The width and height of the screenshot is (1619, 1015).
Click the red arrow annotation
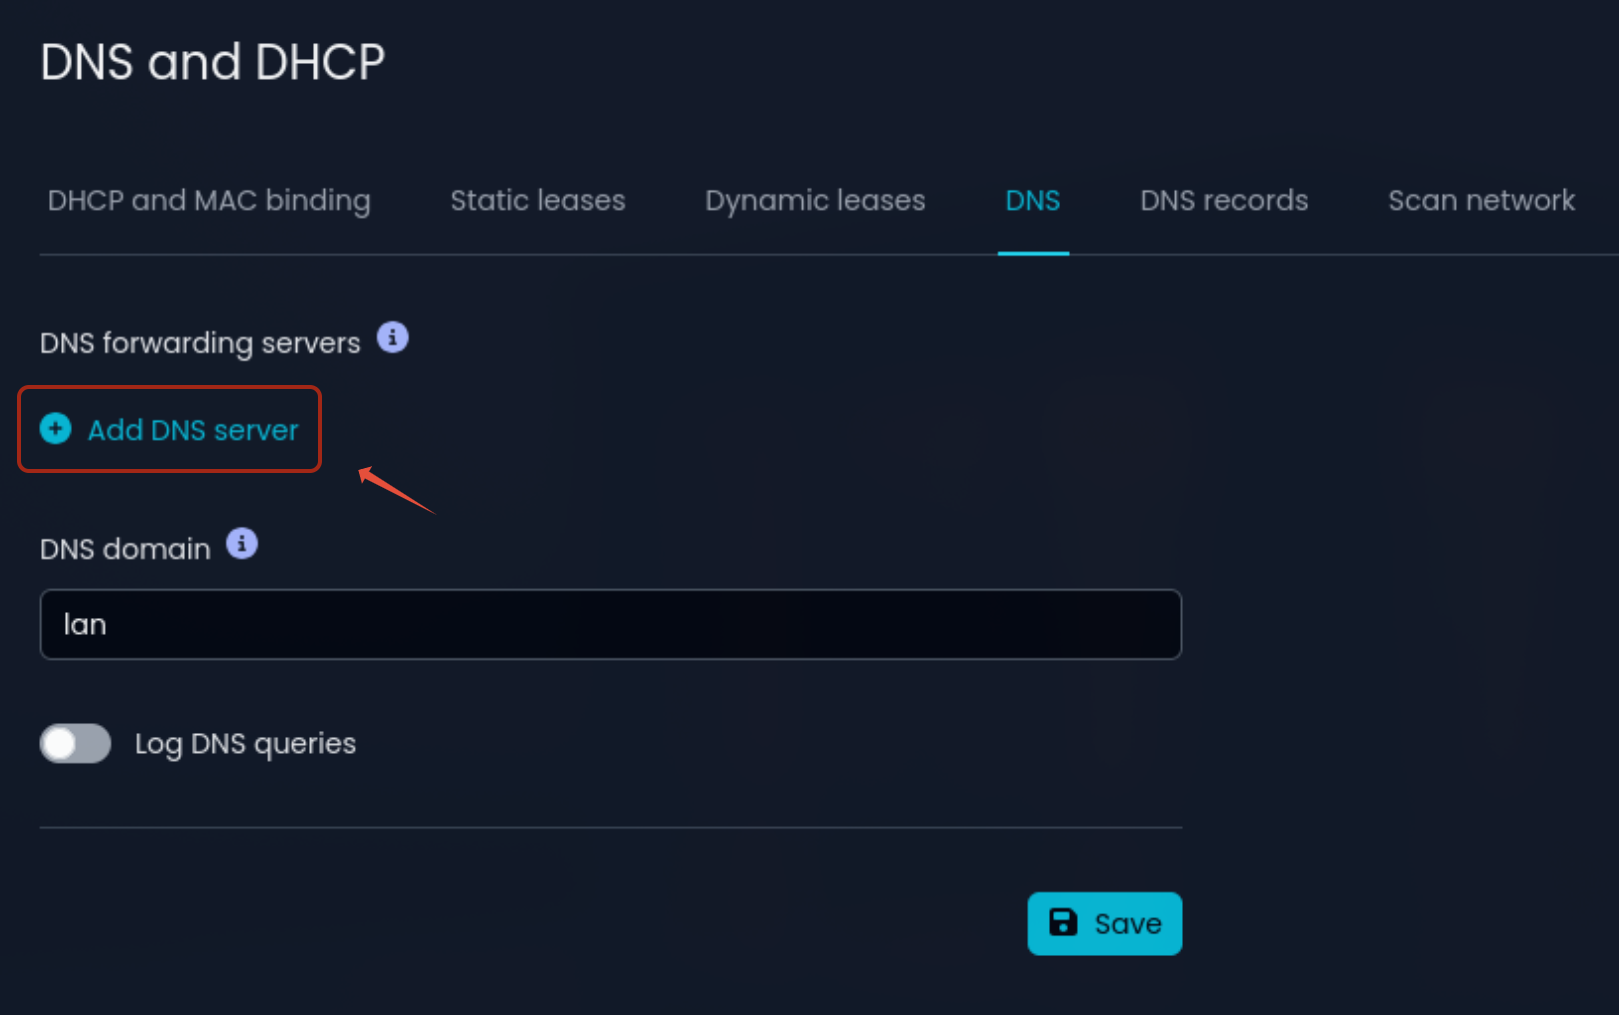(x=397, y=490)
